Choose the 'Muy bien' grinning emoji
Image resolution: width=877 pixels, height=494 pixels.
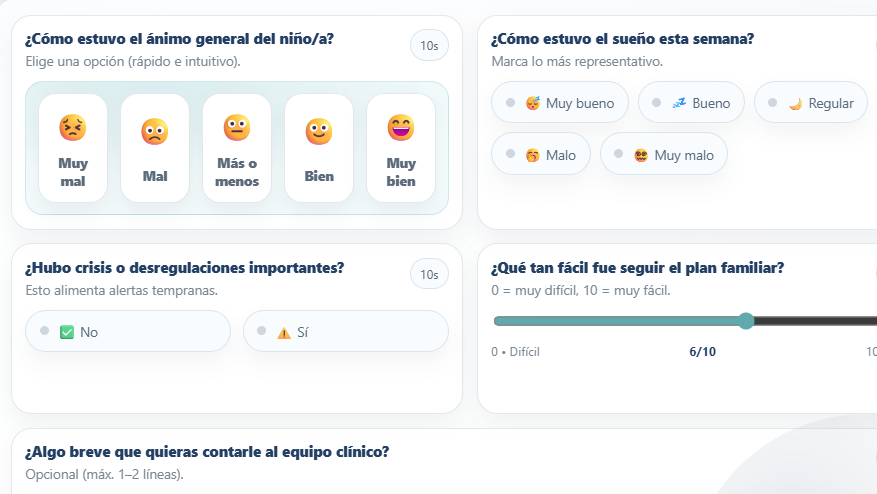[x=401, y=128]
